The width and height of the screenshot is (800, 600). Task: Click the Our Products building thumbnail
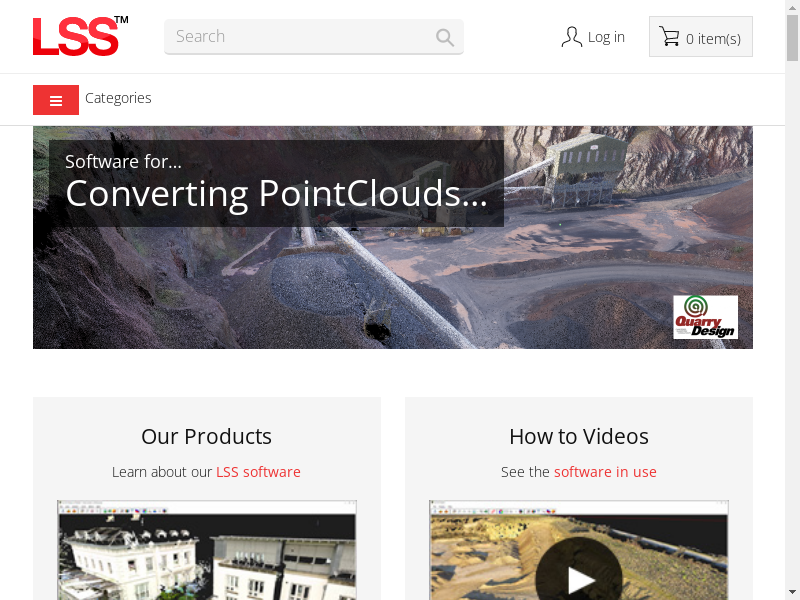pos(207,550)
